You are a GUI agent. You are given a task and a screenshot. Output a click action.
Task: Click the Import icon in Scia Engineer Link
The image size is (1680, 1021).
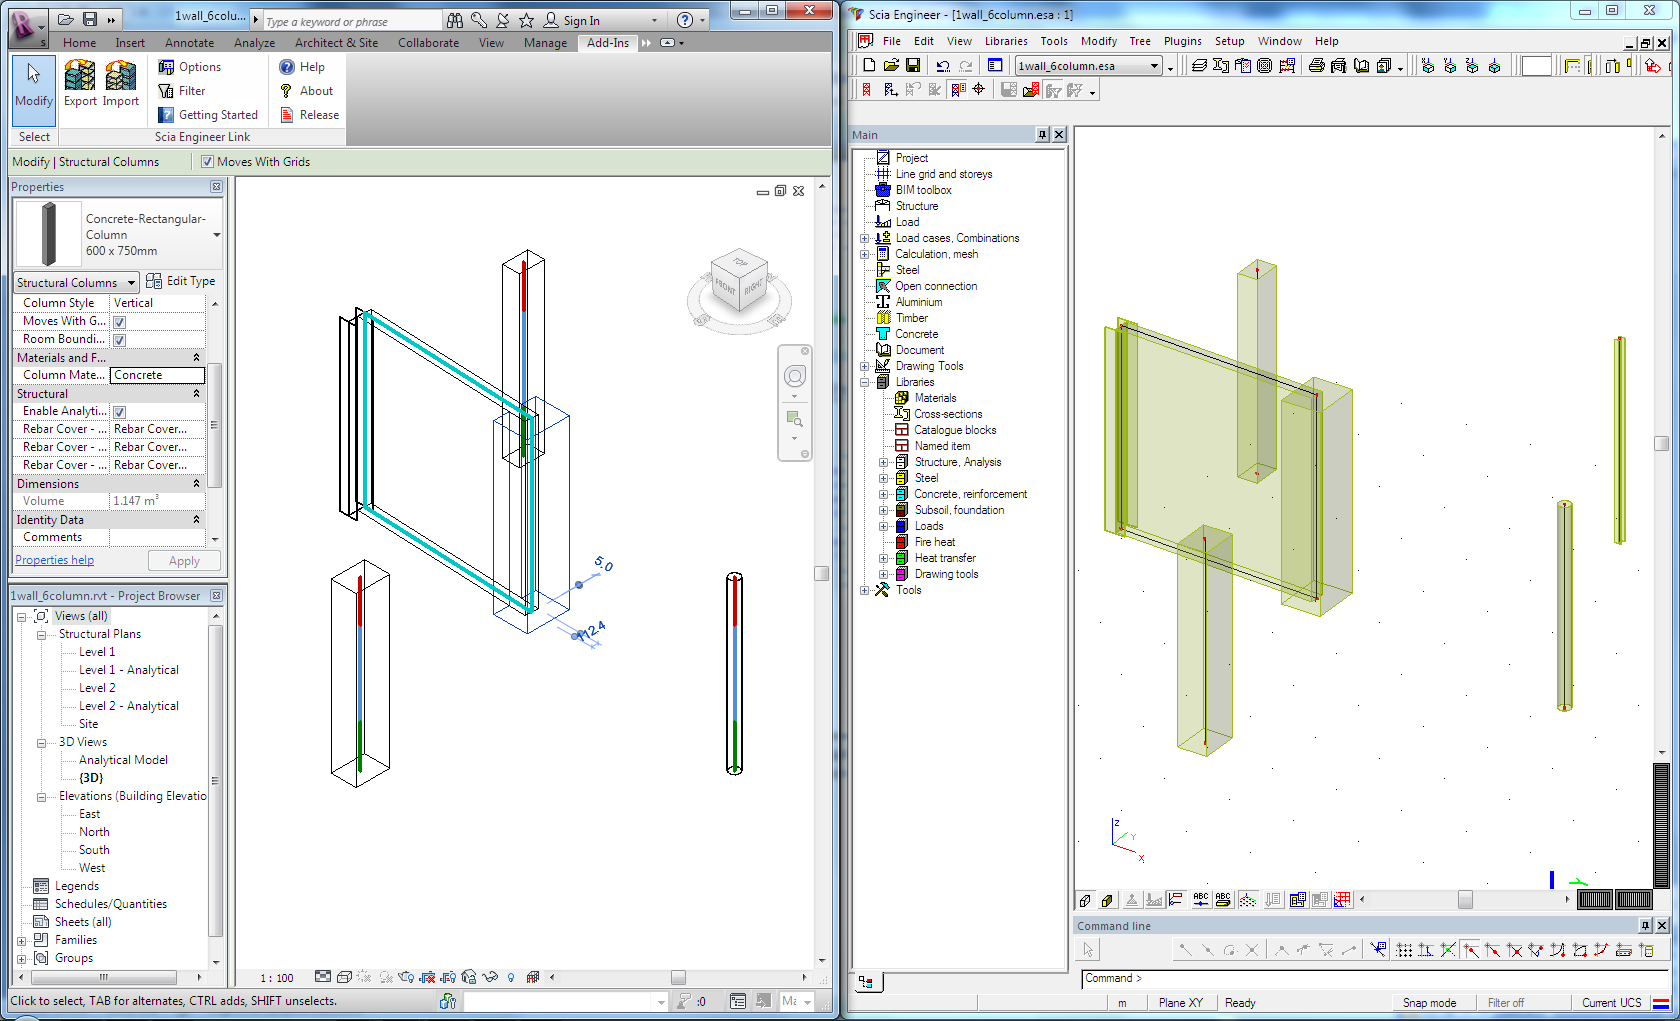click(121, 83)
